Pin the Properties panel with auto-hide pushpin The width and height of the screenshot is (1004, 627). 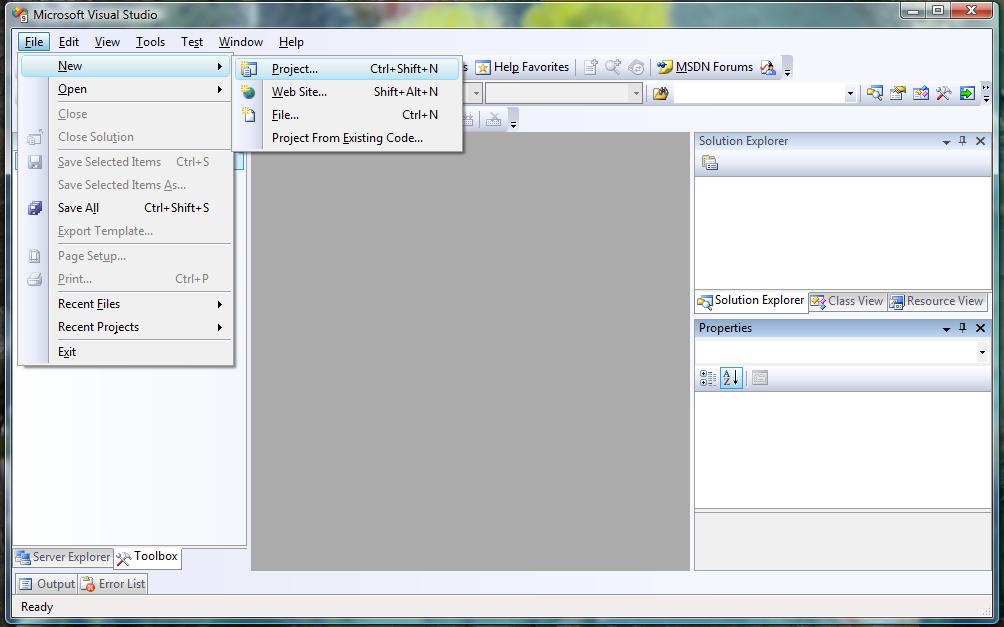click(x=962, y=328)
